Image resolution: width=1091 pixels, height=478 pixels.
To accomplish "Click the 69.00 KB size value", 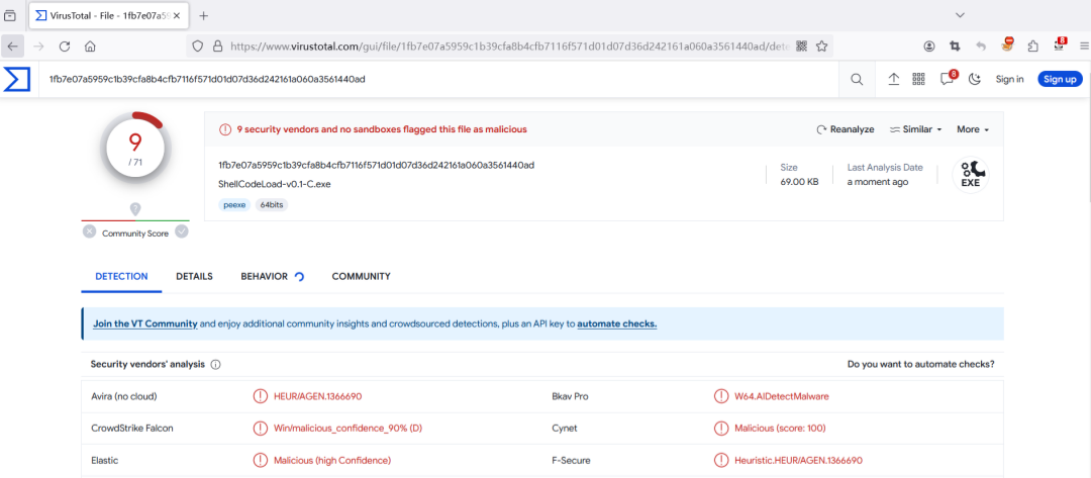I will tap(799, 182).
